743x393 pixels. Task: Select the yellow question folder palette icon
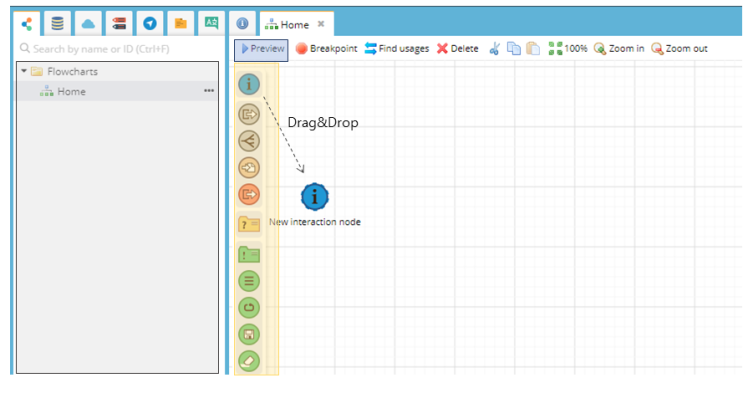(x=249, y=223)
